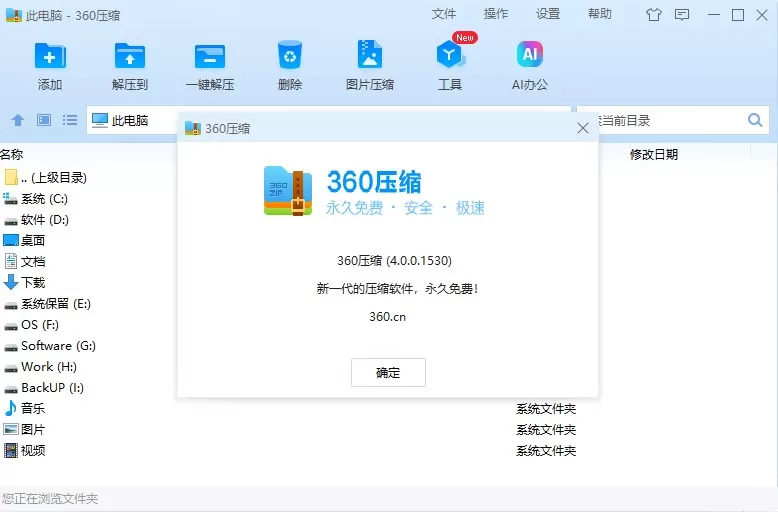This screenshot has height=512, width=778.
Task: Switch to large icon view mode
Action: [44, 120]
